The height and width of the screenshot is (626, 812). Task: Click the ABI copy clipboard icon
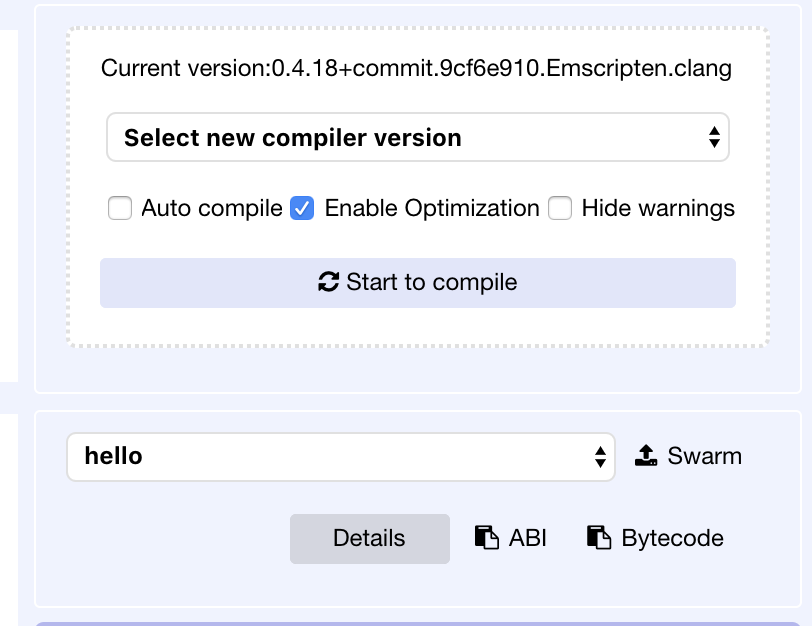click(487, 537)
